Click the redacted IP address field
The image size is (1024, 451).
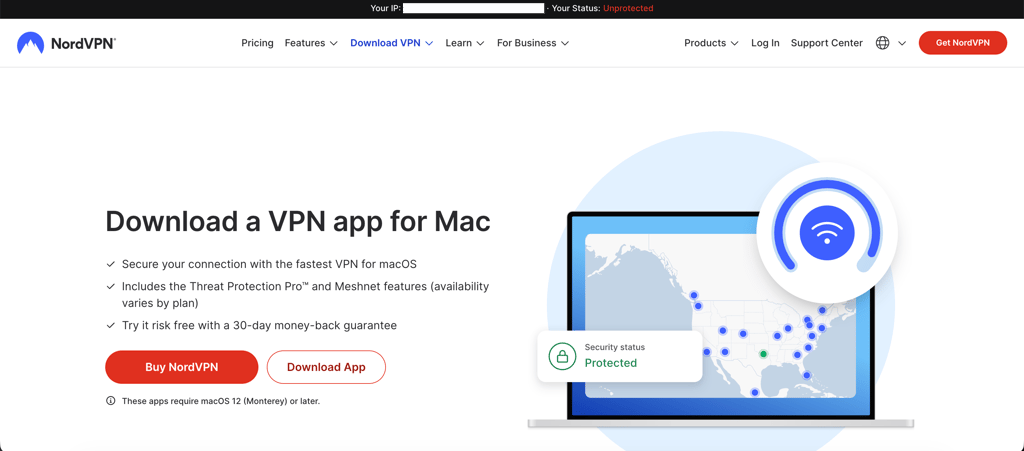coord(473,8)
